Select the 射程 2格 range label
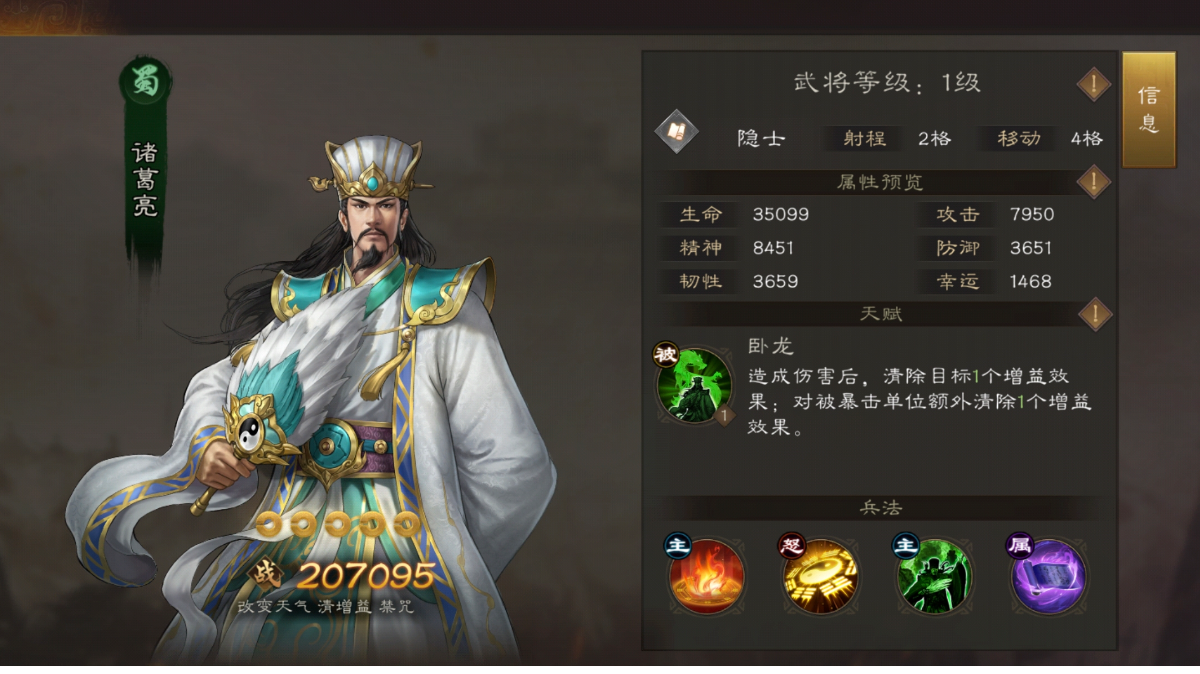Viewport: 1200px width, 674px height. (x=890, y=138)
